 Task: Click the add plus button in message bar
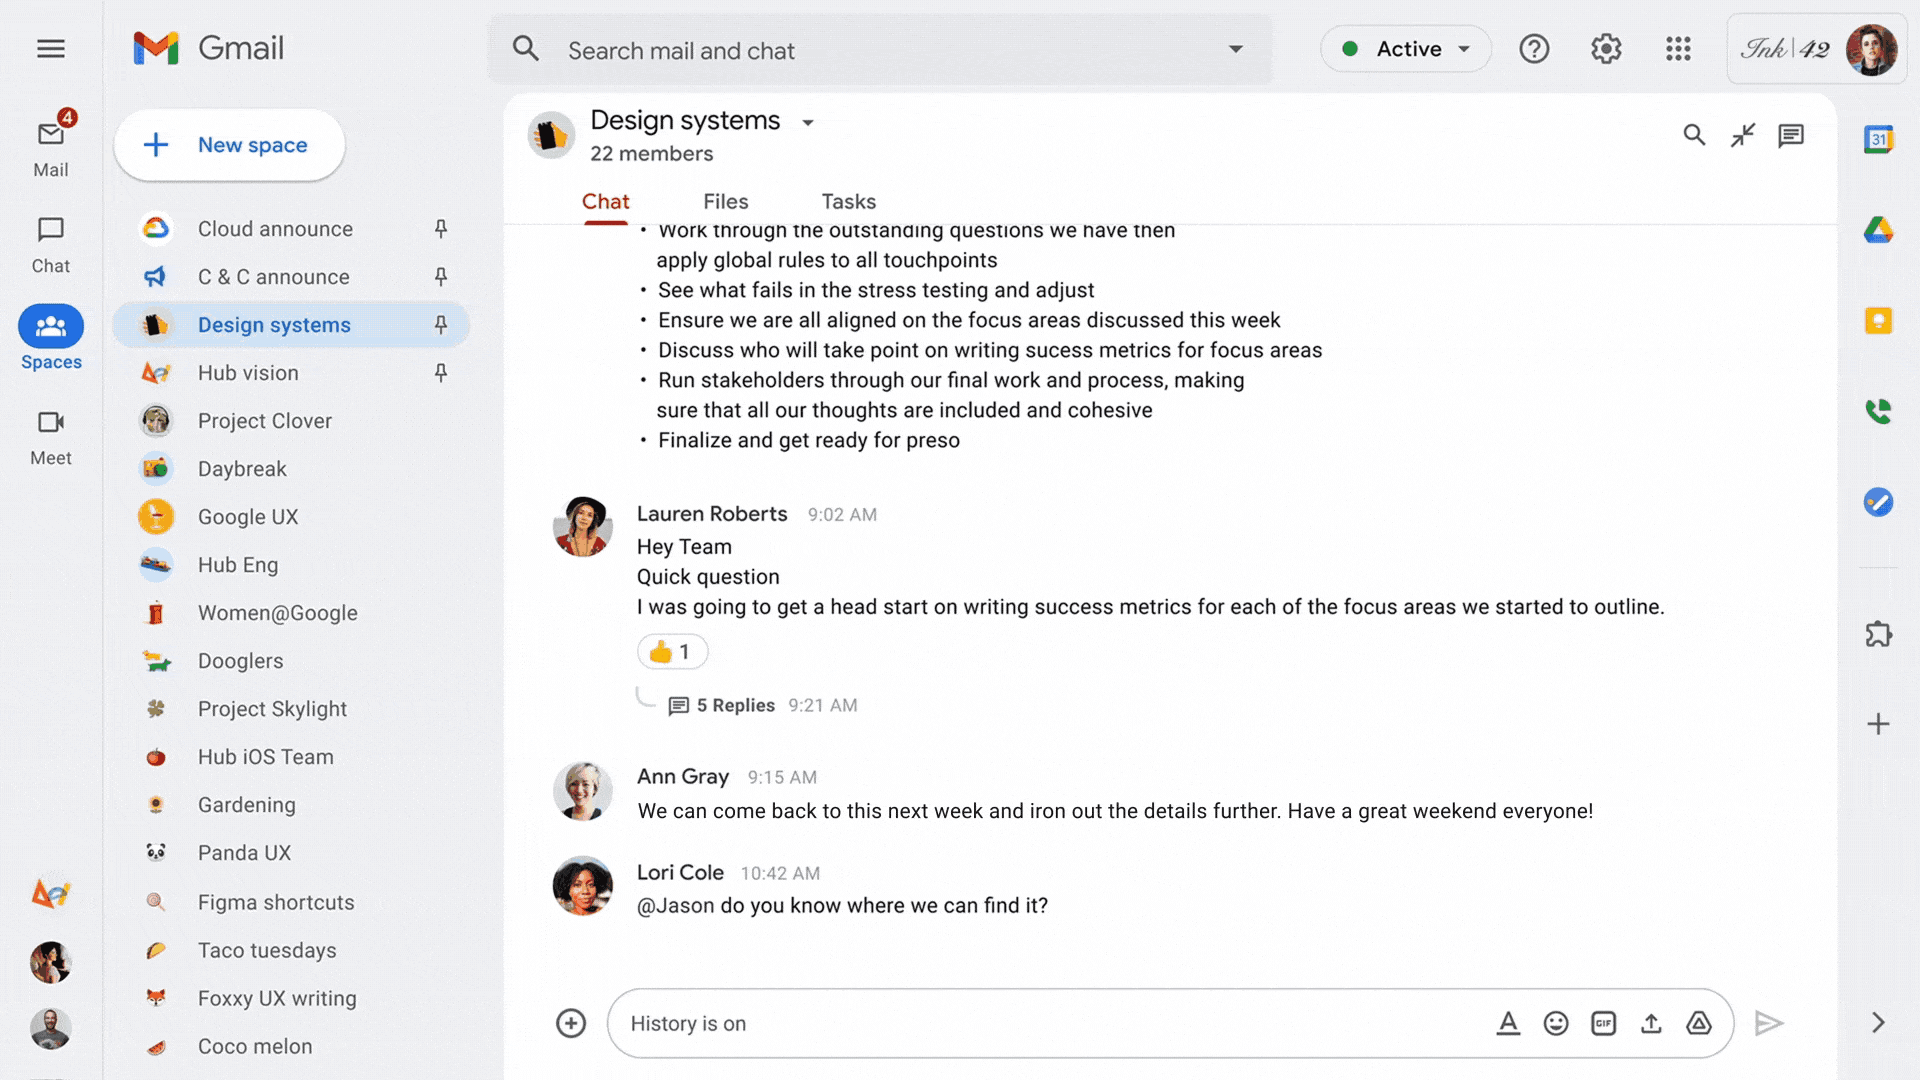point(570,1022)
